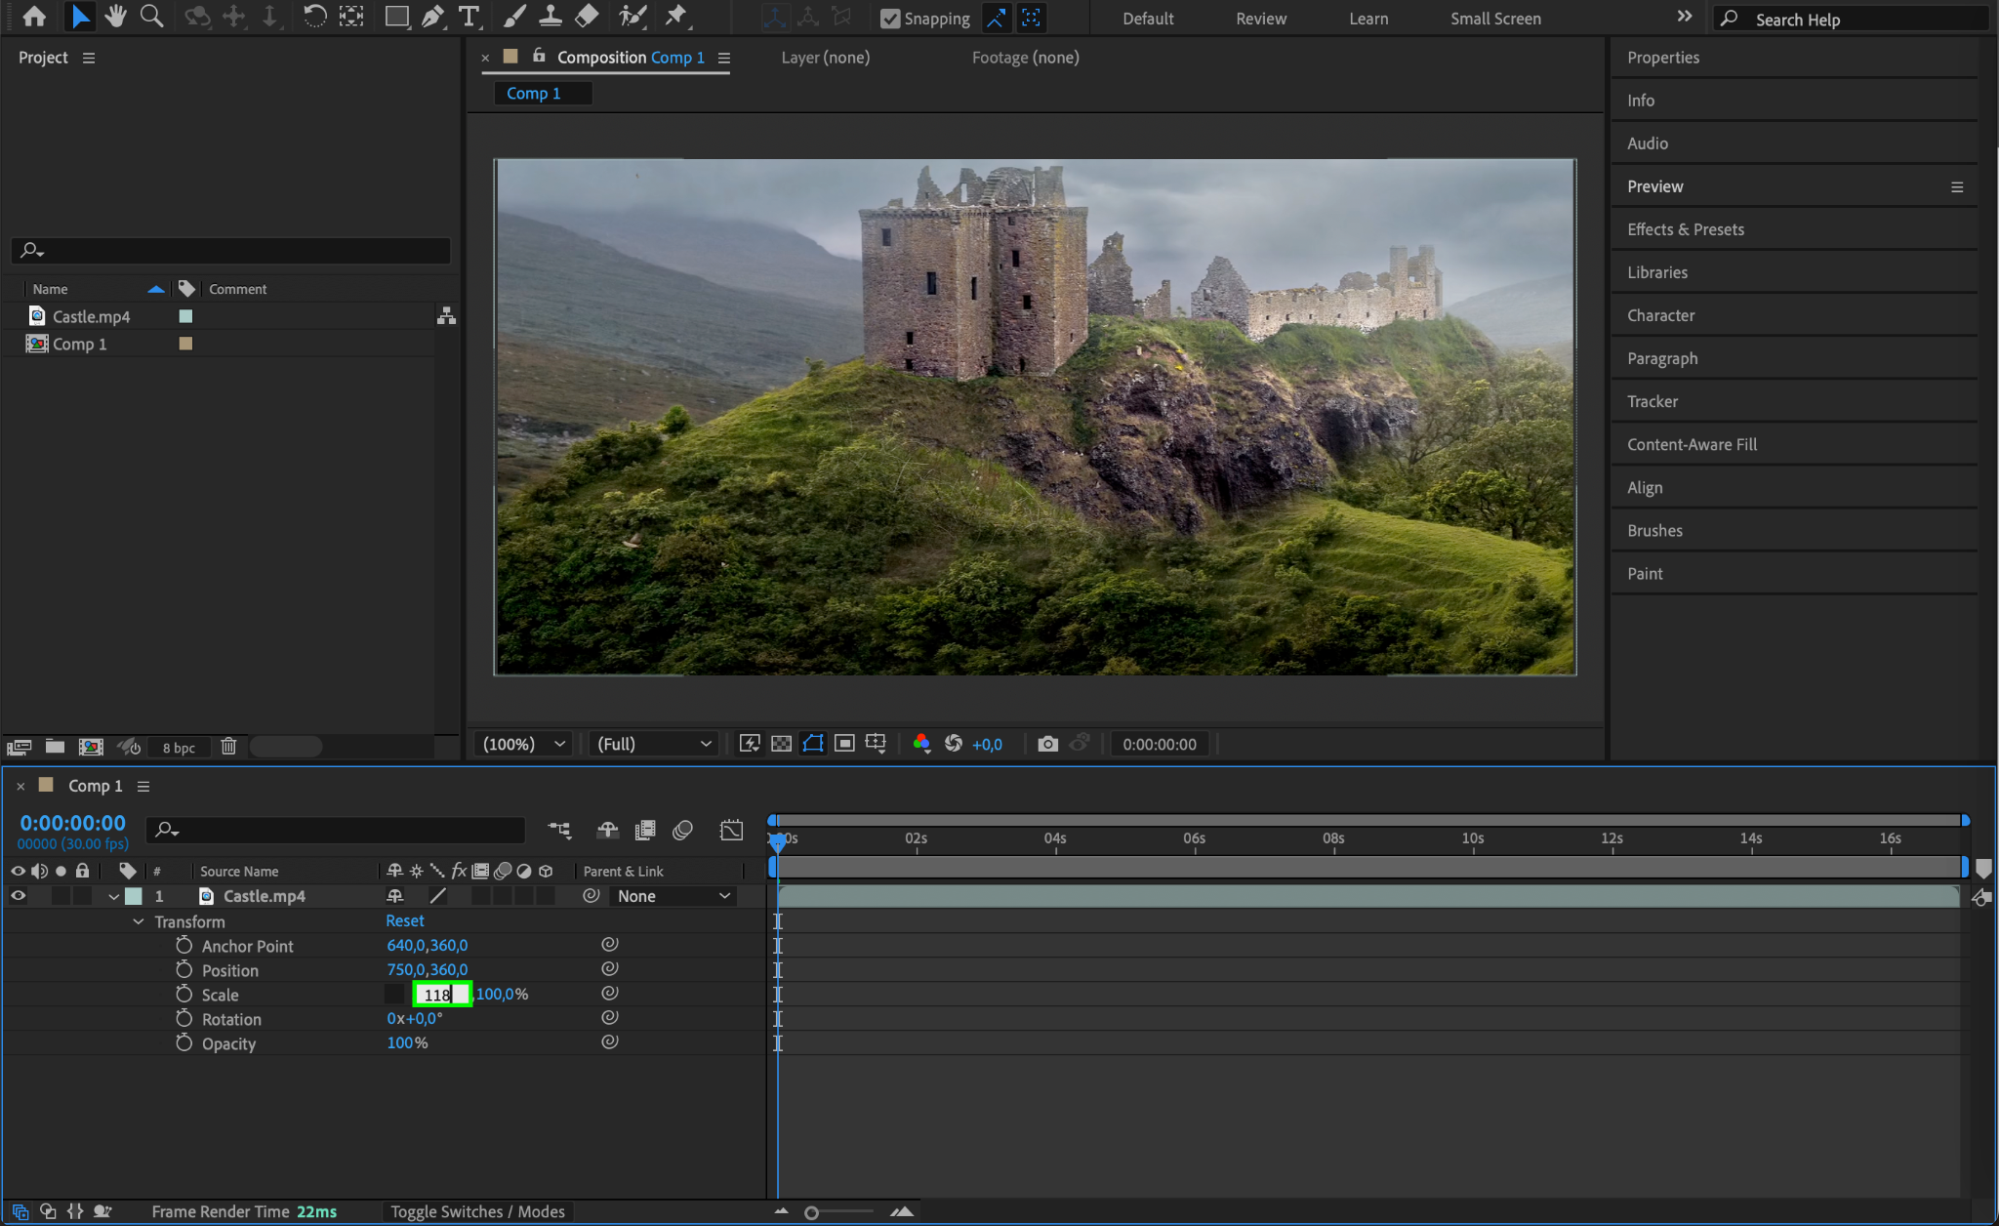
Task: Hide the Castle.mp4 layer with the eye icon
Action: pos(18,896)
